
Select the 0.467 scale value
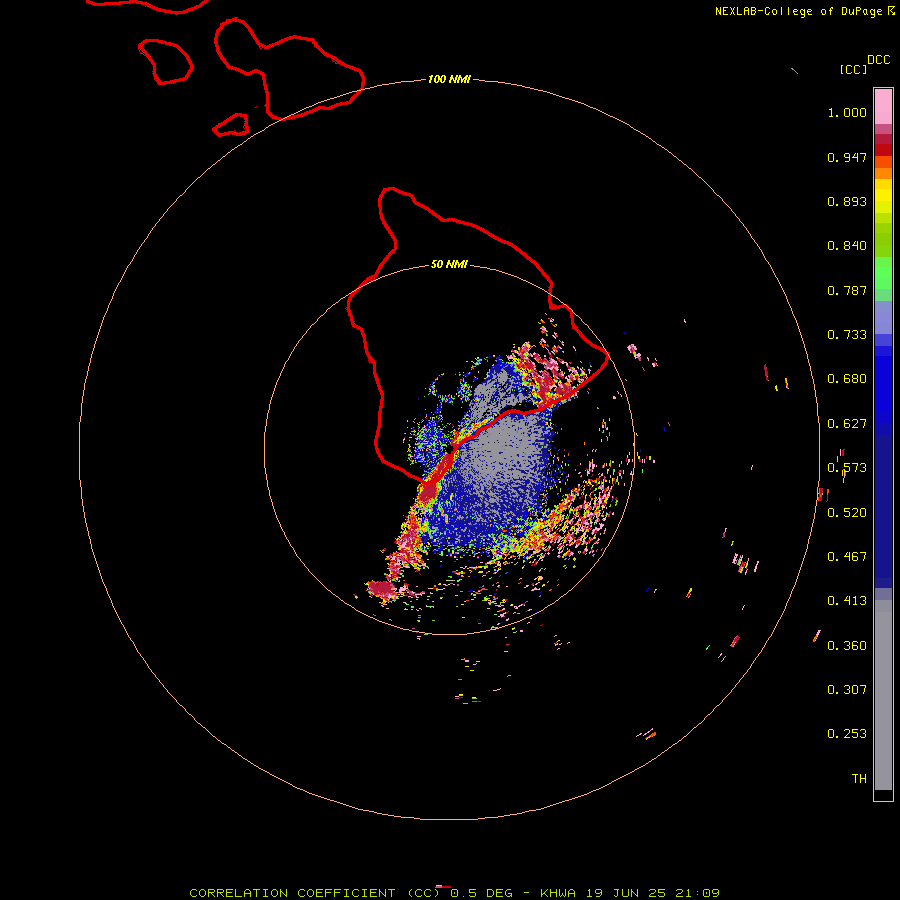[847, 557]
